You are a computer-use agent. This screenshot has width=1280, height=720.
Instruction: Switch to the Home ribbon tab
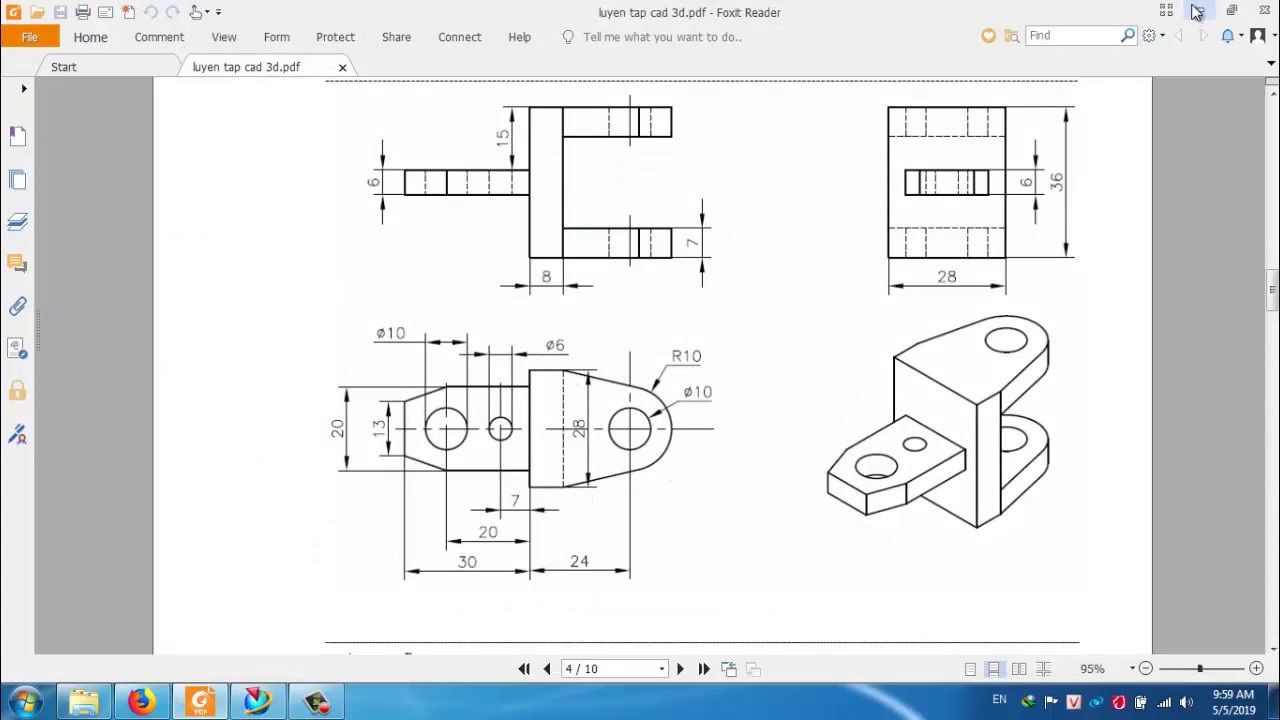tap(90, 37)
